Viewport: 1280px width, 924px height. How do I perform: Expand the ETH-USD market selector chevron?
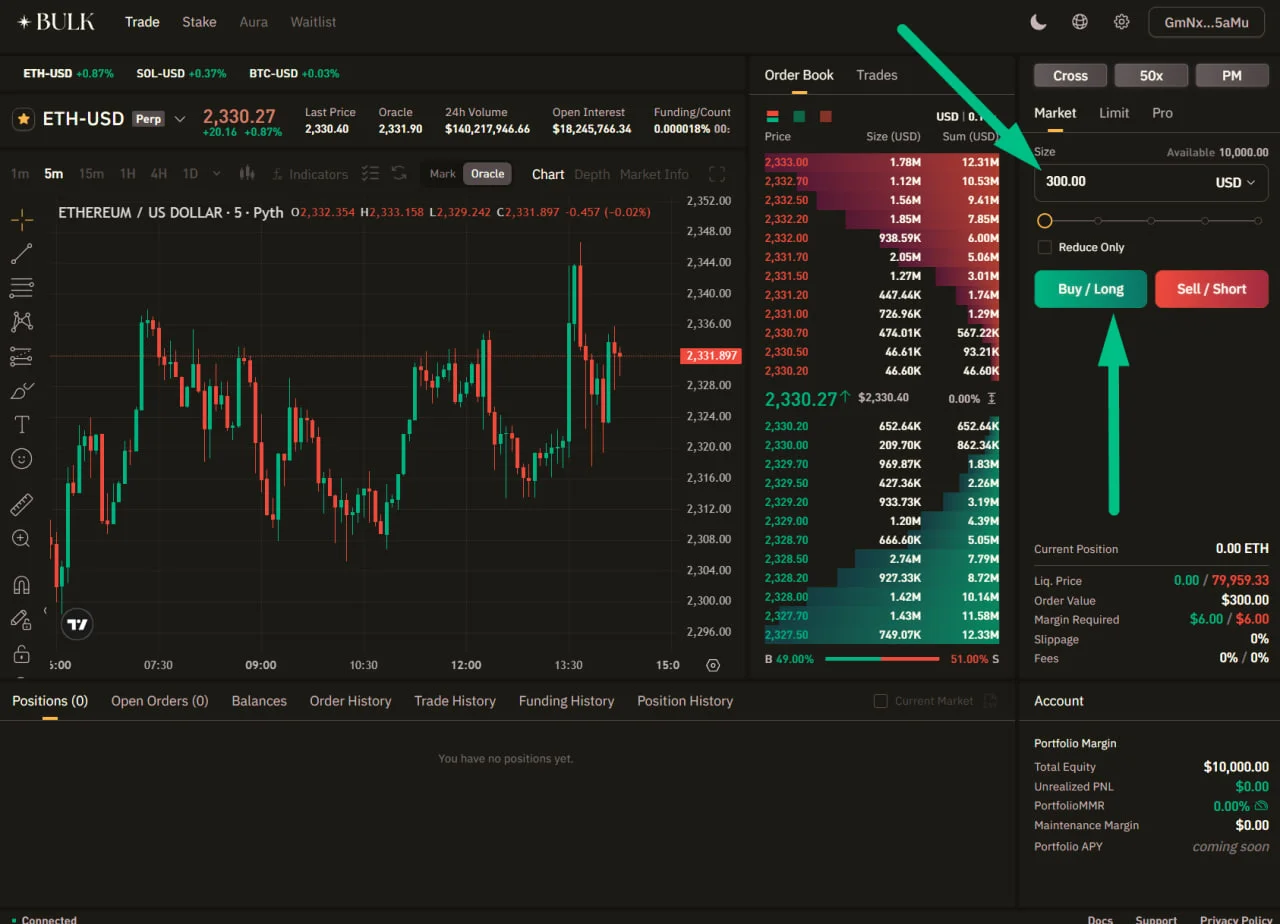180,119
